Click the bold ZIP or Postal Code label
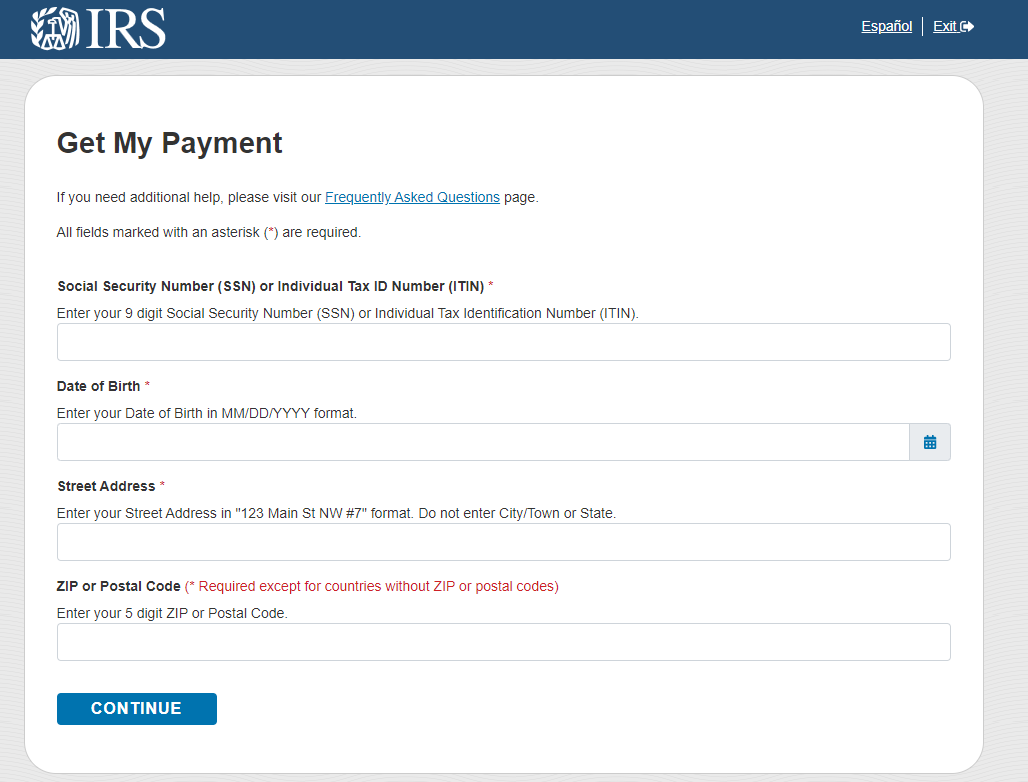1028x782 pixels. [x=118, y=586]
